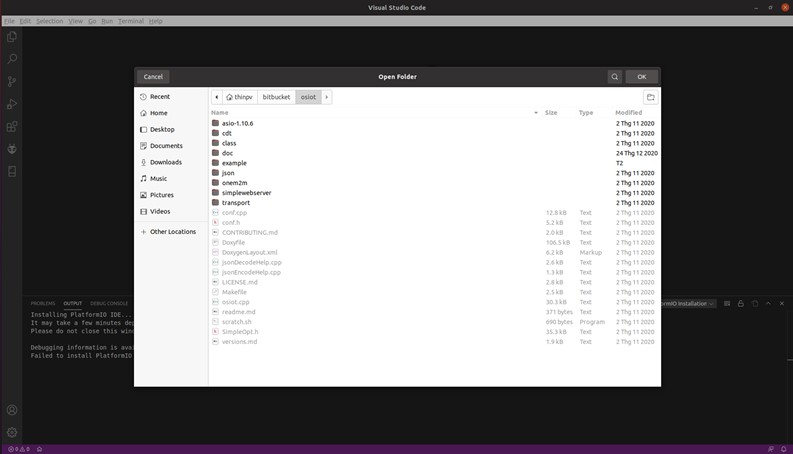
Task: Click the PlatformIO Home icon in status bar
Action: [39, 449]
